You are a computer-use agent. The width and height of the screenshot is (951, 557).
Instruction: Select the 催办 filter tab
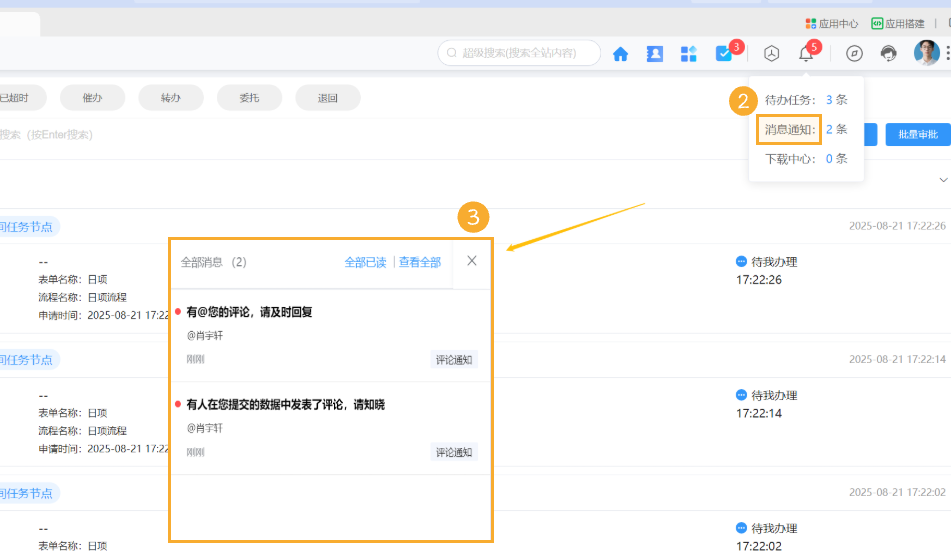92,98
